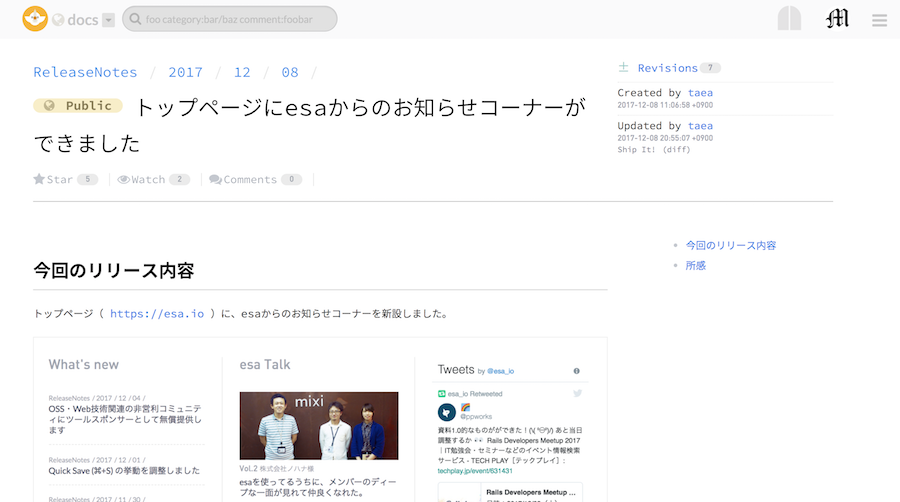
Task: Click the What's new heading in screenshot
Action: (84, 364)
